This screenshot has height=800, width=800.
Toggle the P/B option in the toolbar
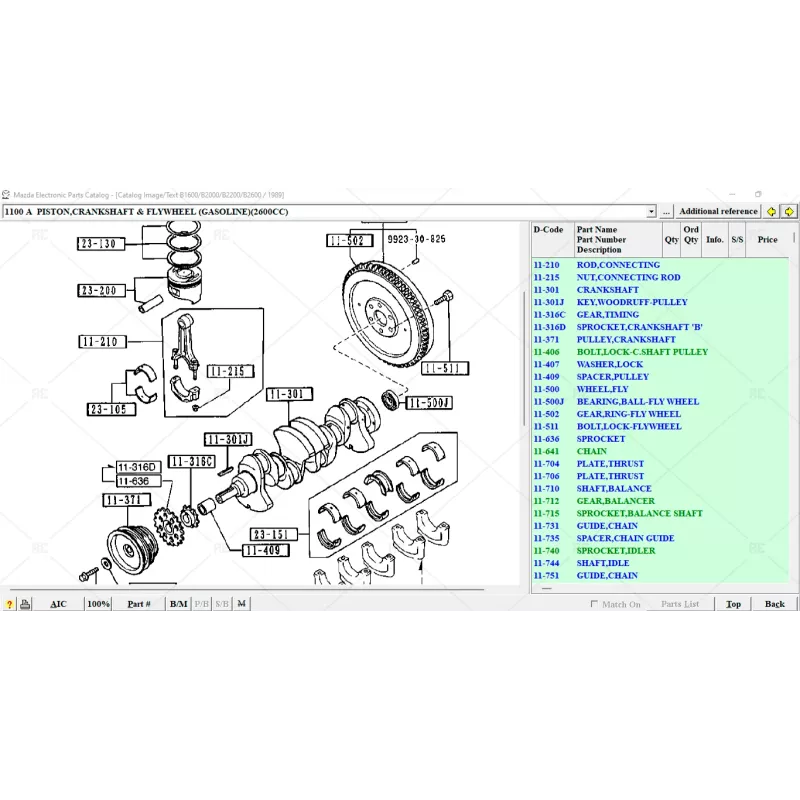[200, 603]
